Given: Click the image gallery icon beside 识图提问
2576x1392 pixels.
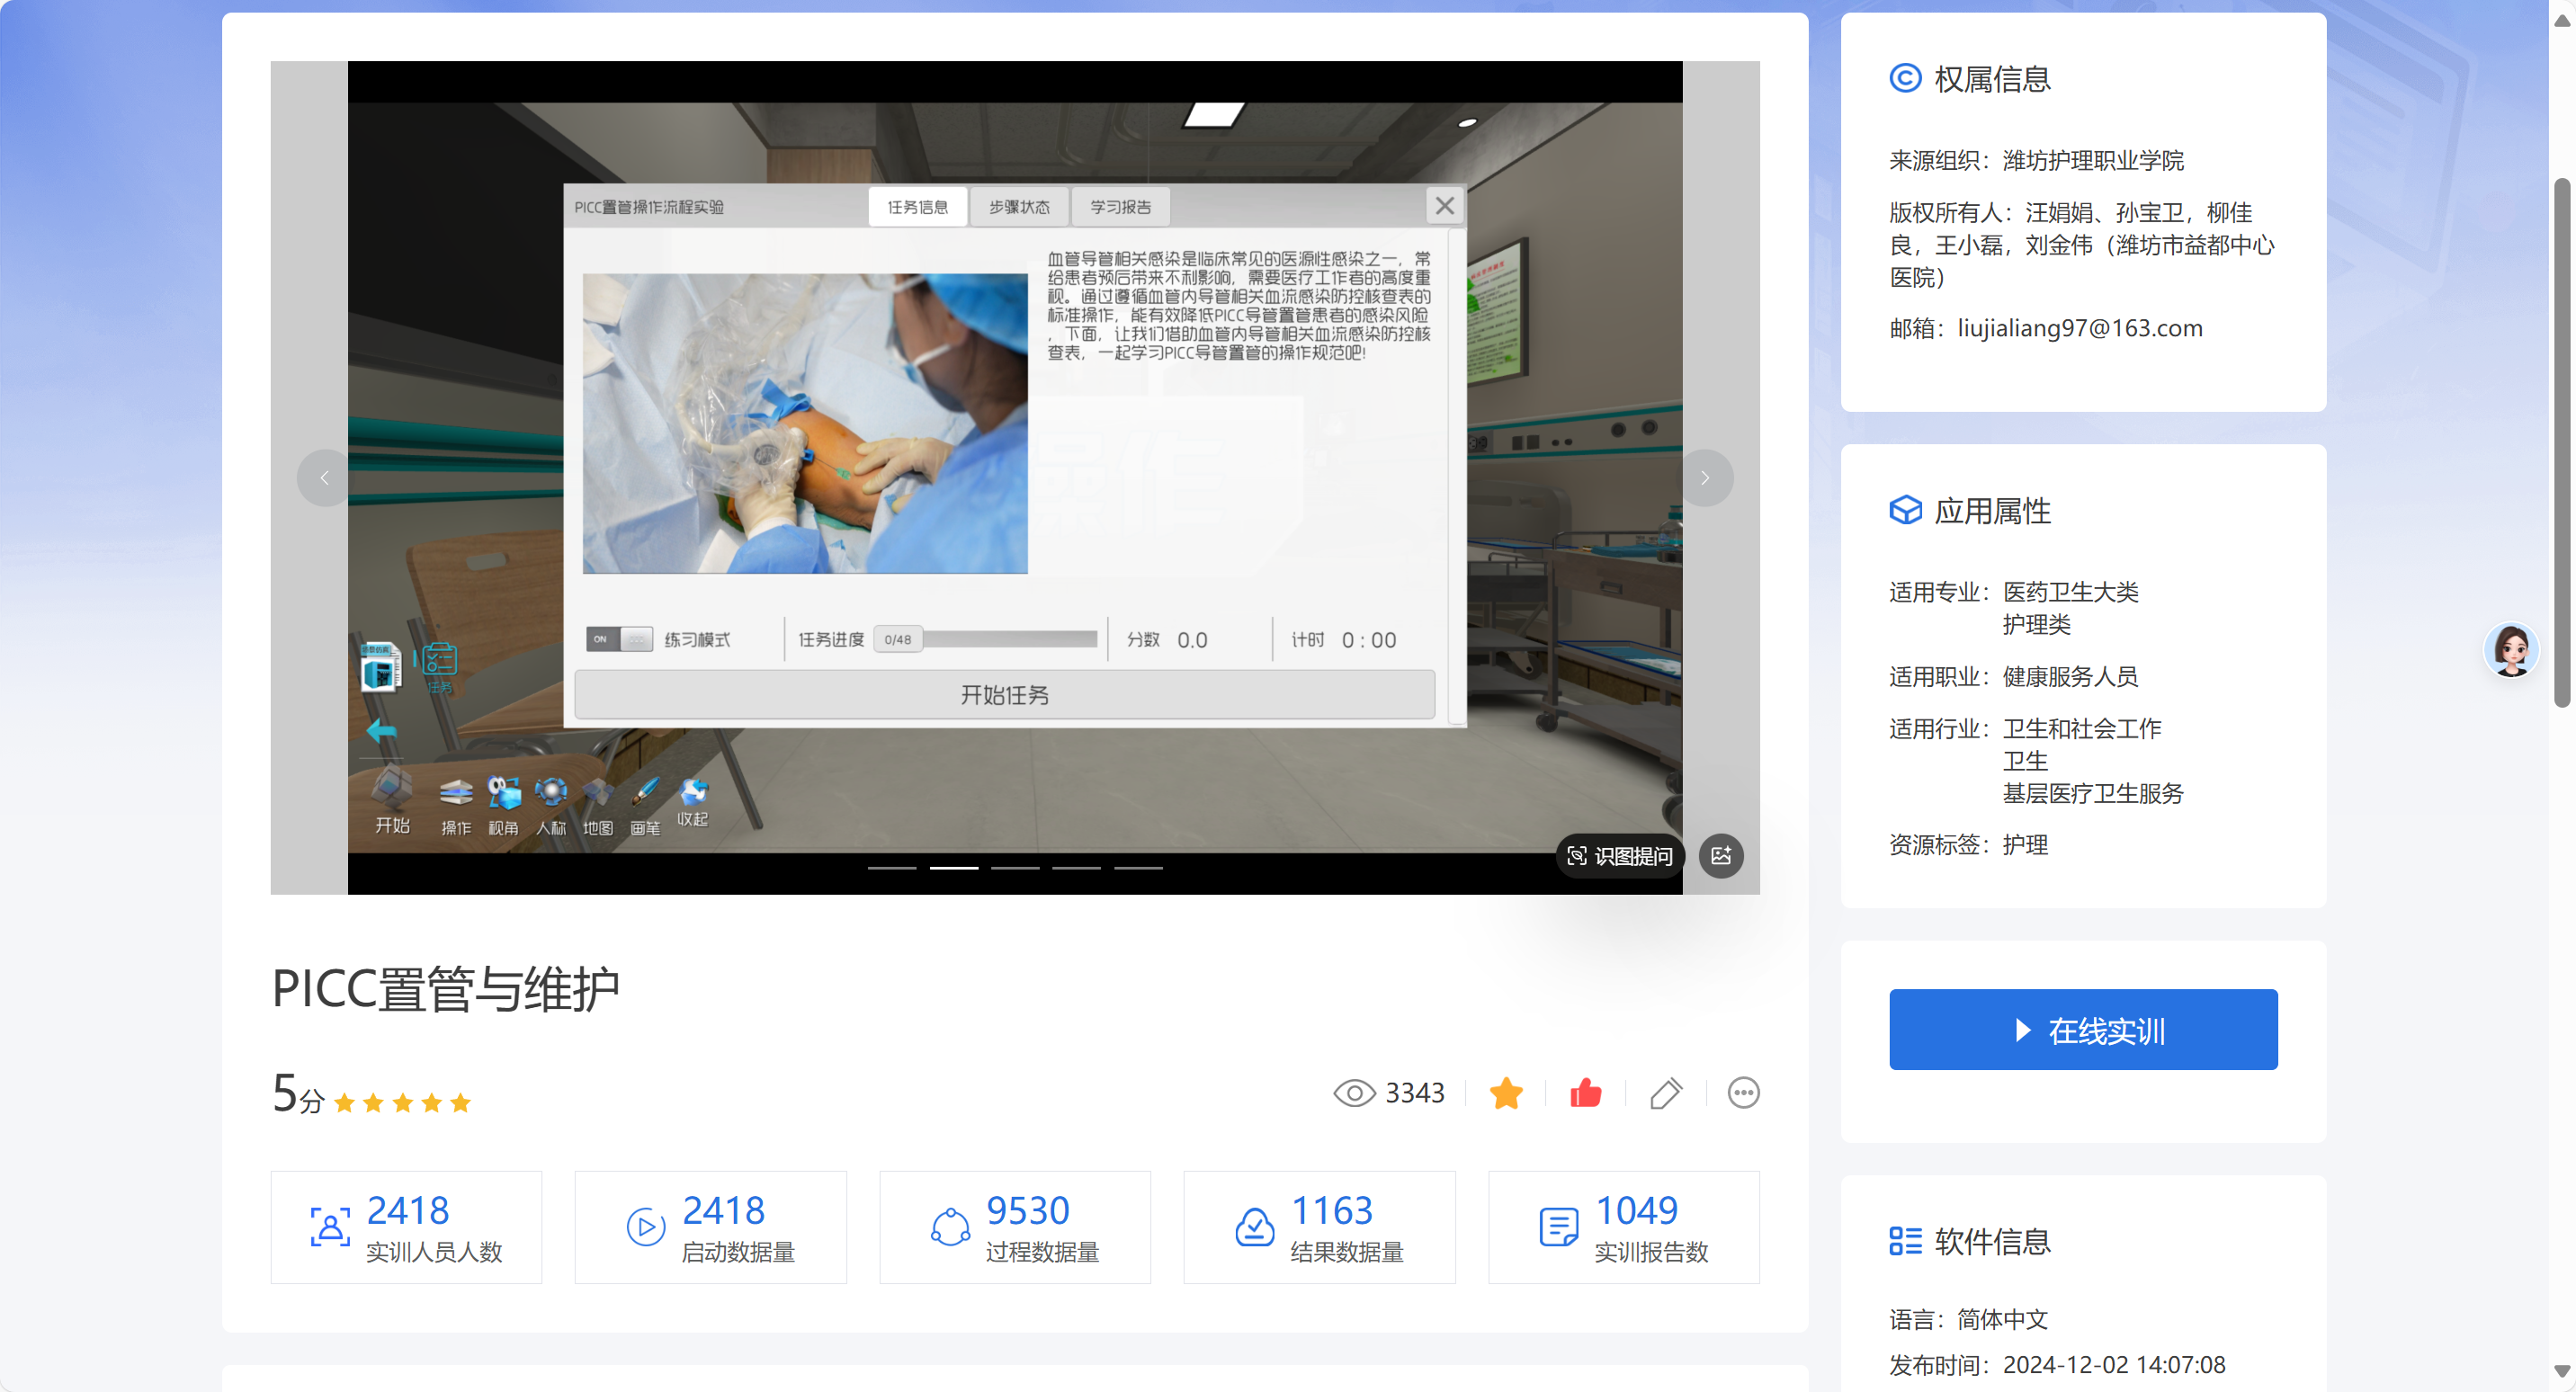Looking at the screenshot, I should click(x=1721, y=856).
